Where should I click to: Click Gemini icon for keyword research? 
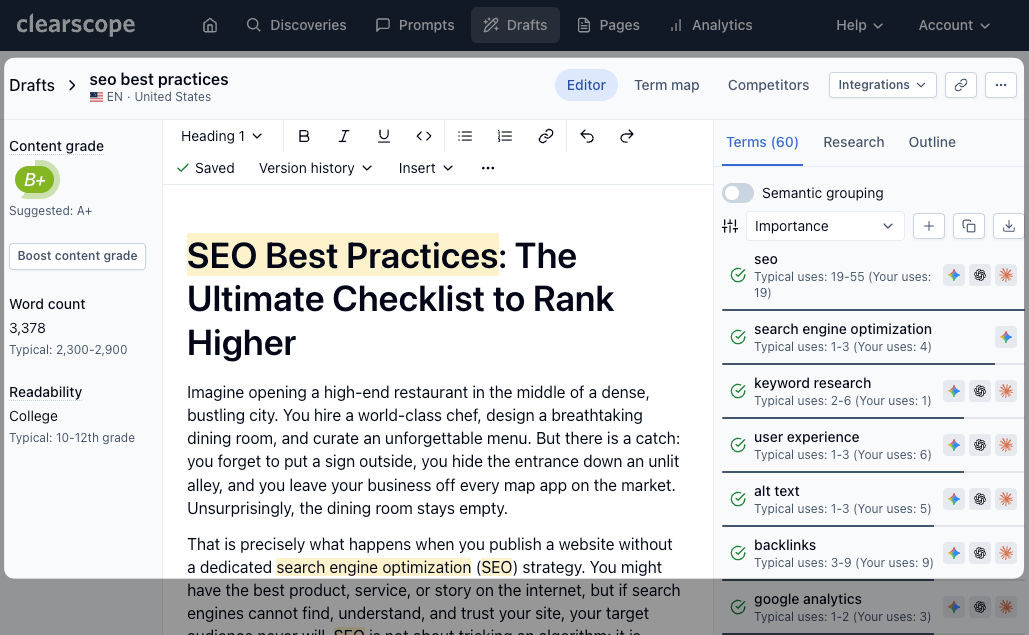[954, 391]
